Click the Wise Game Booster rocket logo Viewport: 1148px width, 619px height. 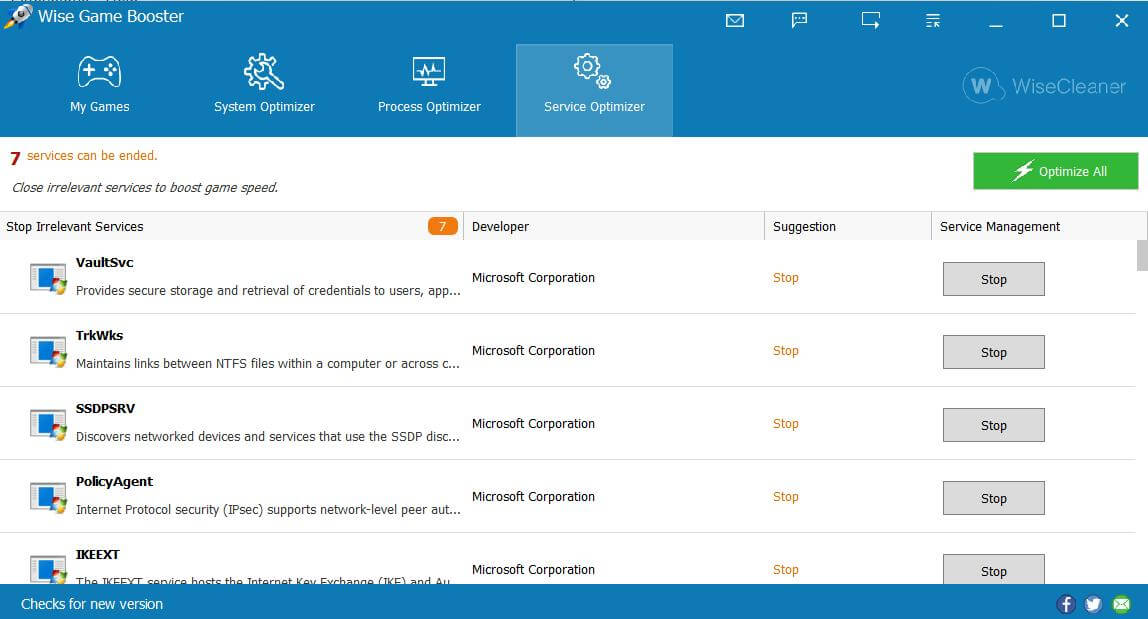pos(18,16)
